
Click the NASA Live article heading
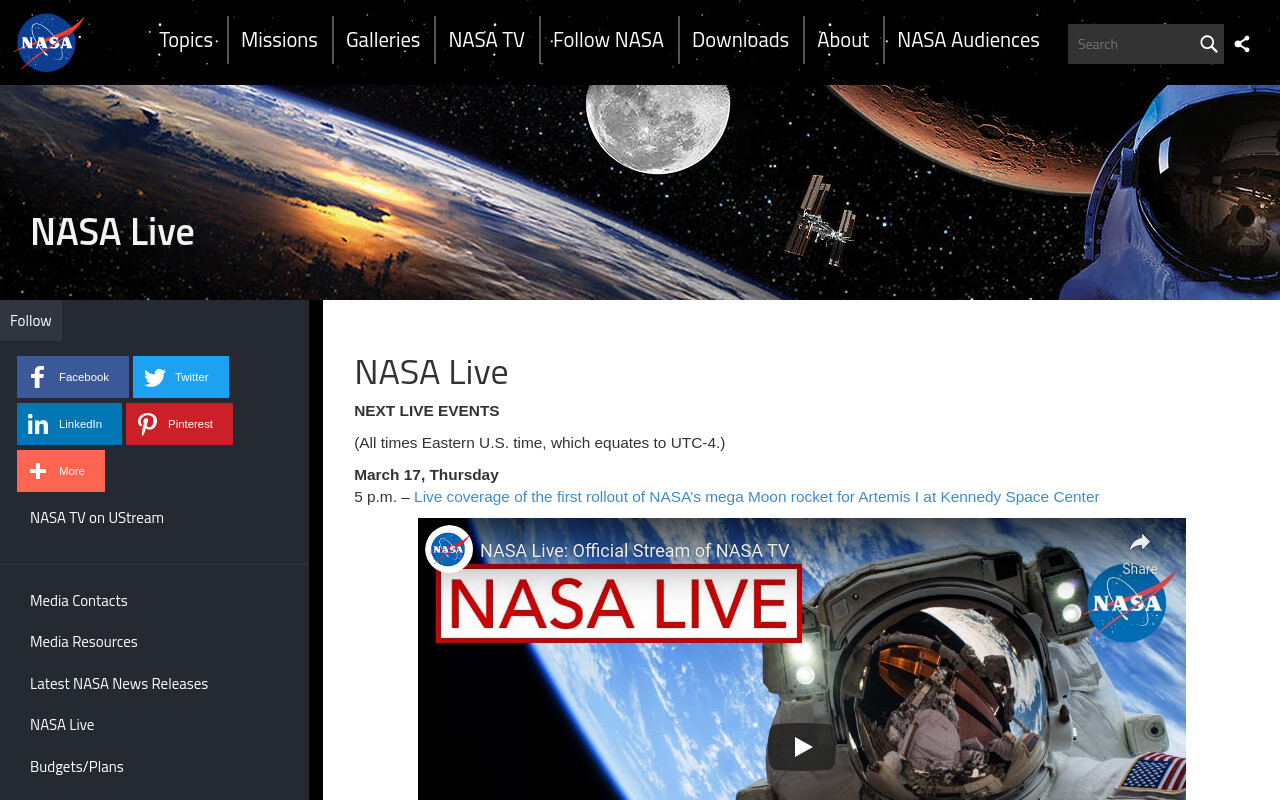tap(431, 372)
